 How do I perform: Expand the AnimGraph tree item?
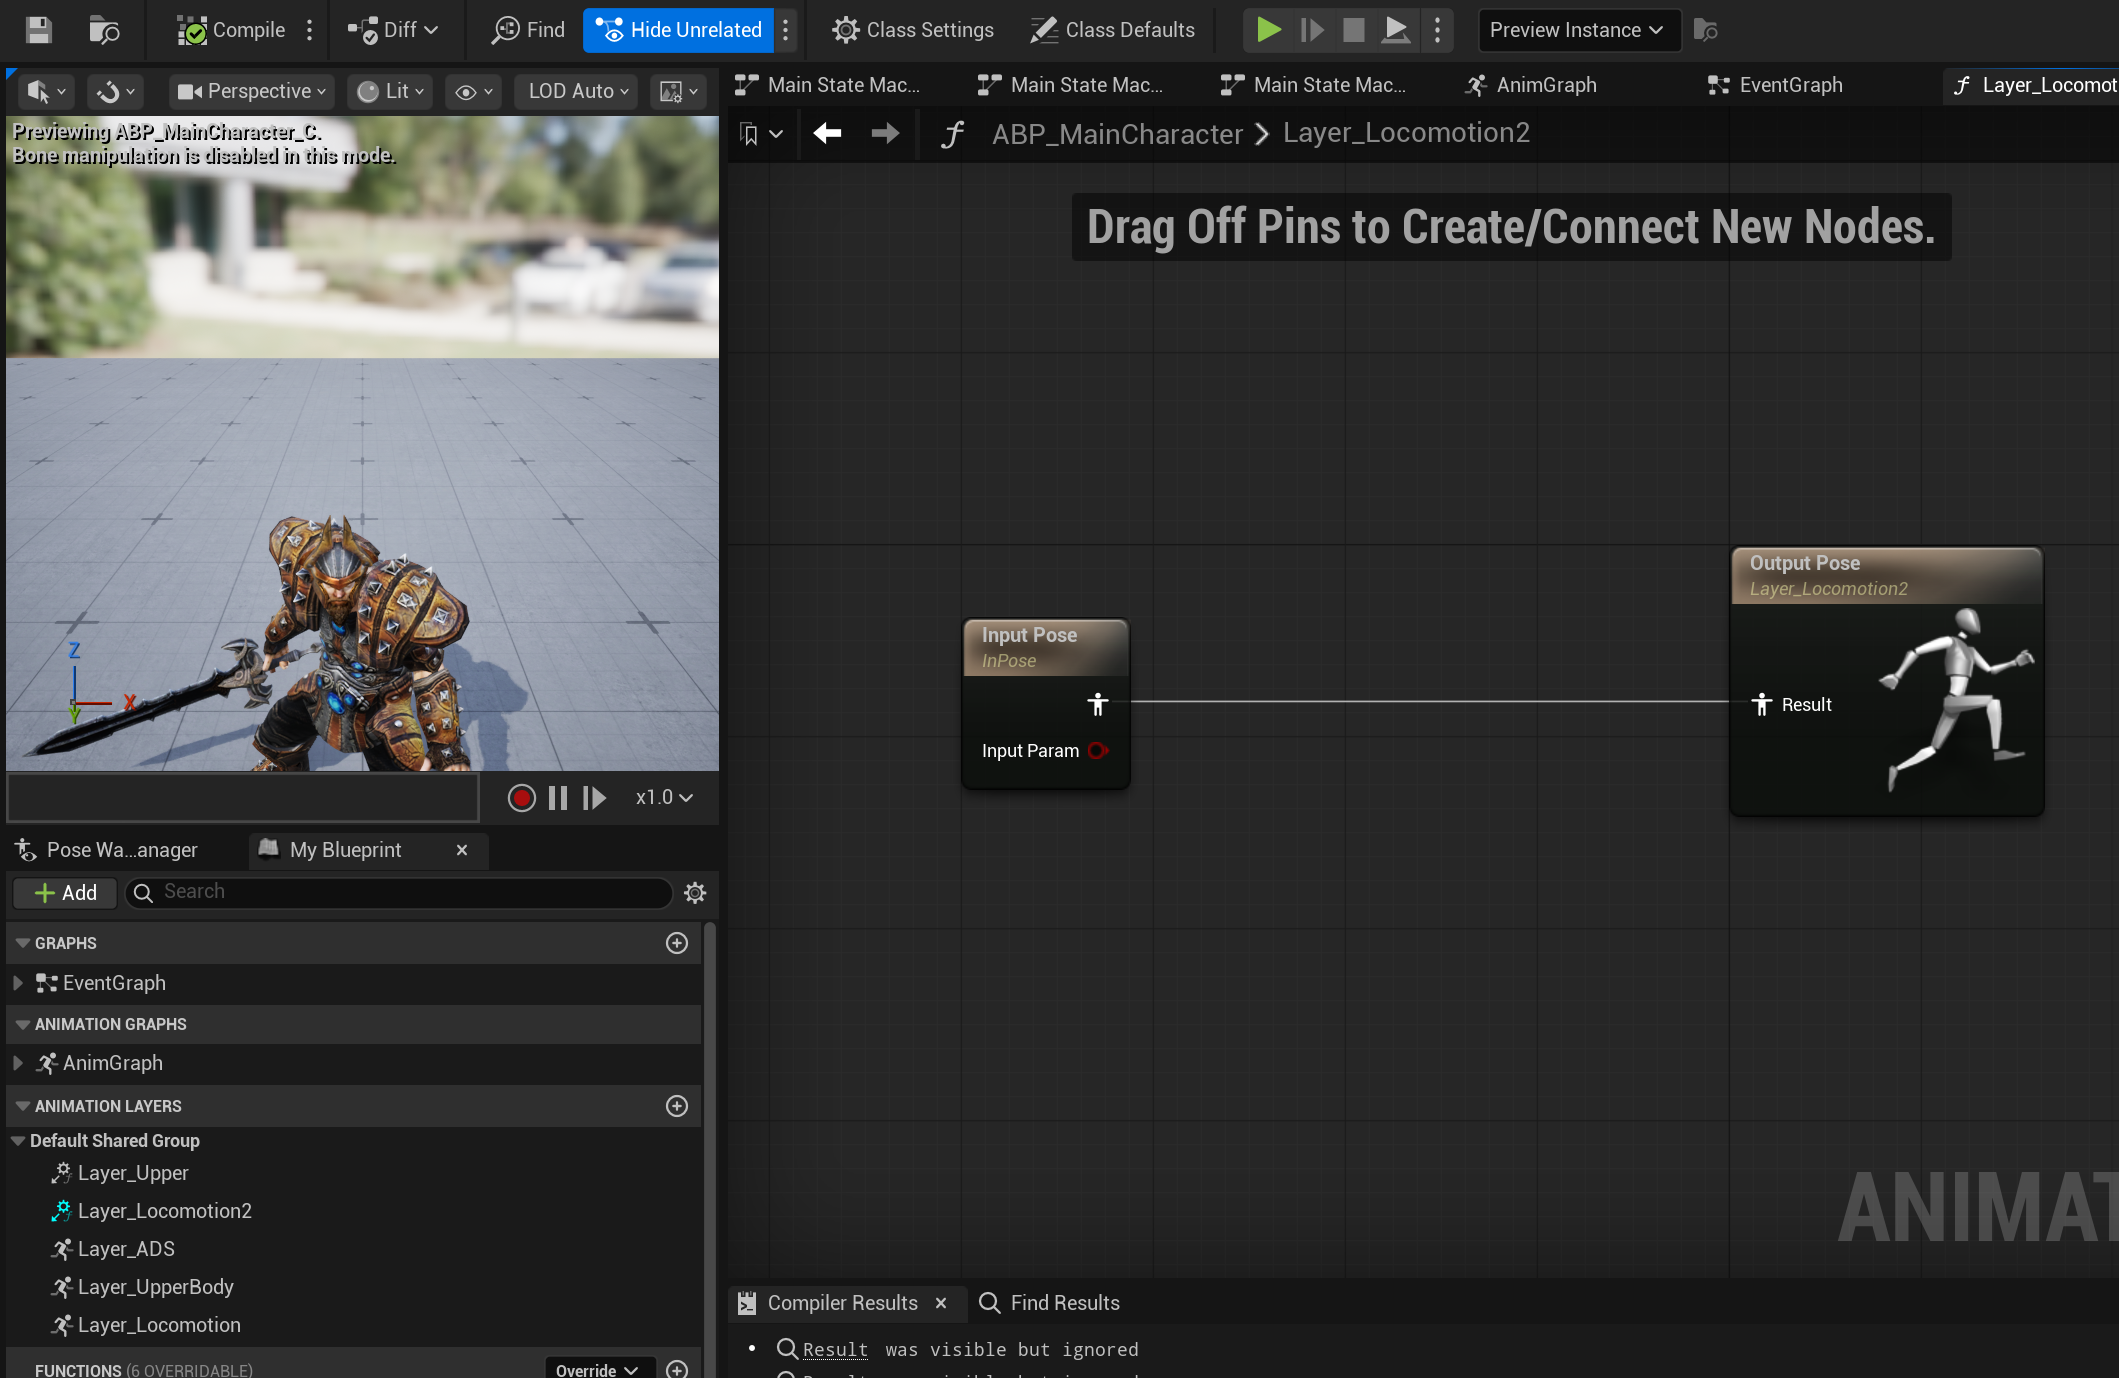[18, 1063]
